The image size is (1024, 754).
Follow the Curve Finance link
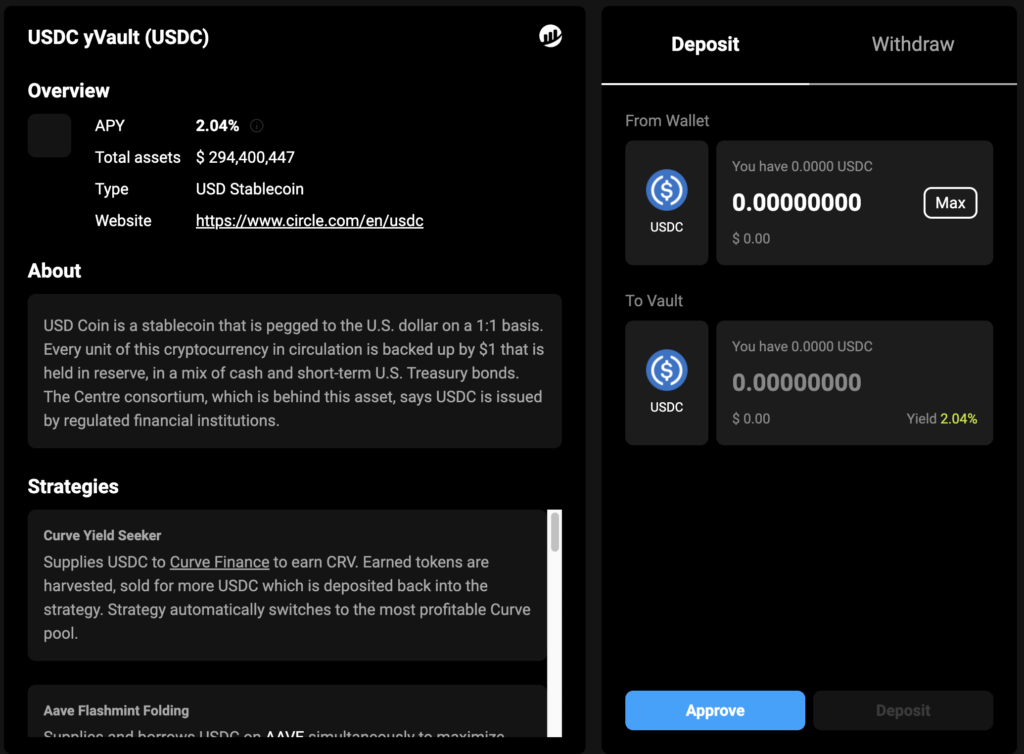coord(219,562)
